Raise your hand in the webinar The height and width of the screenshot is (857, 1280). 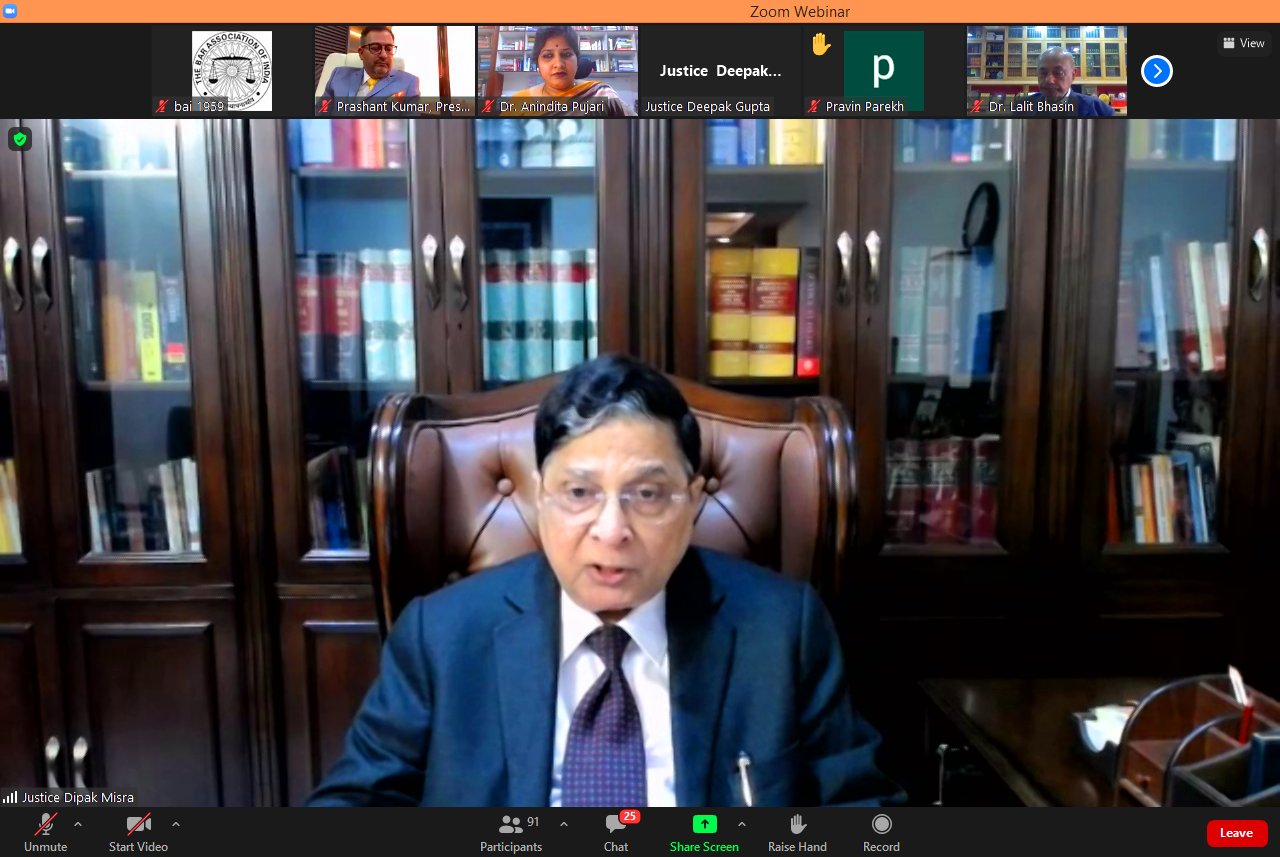tap(797, 832)
